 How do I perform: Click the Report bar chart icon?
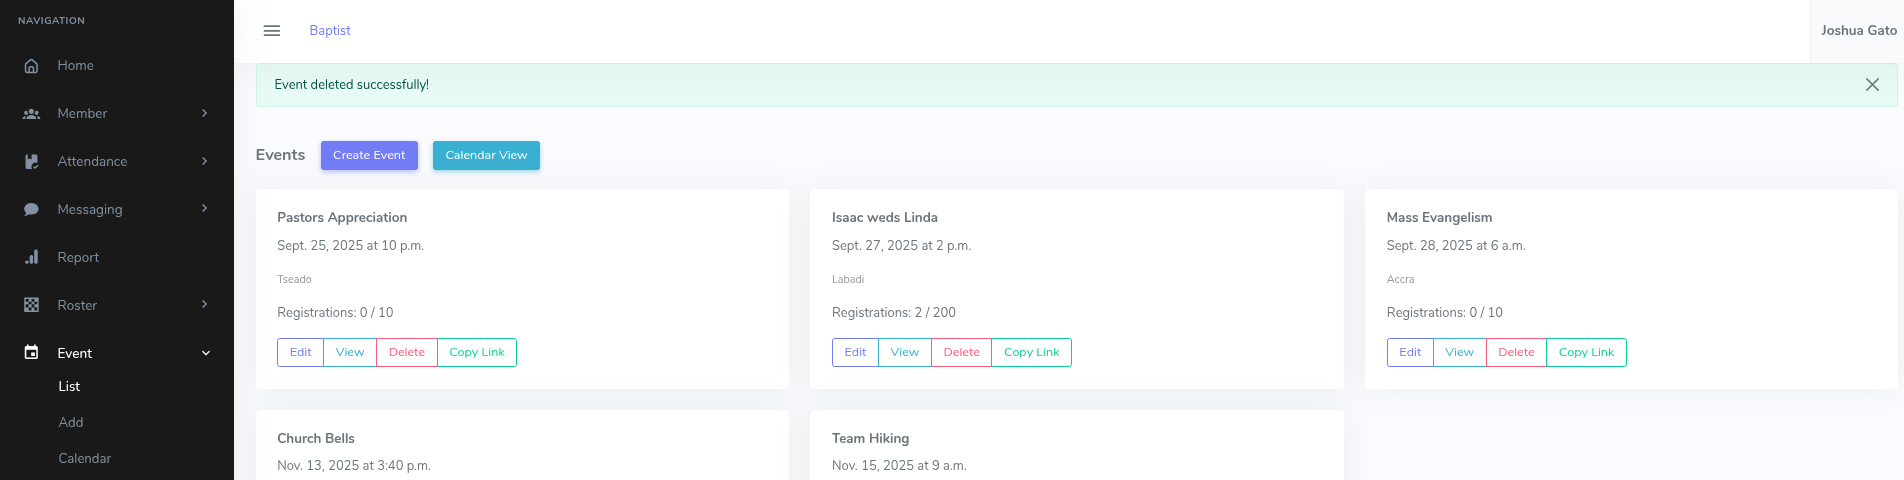(32, 258)
